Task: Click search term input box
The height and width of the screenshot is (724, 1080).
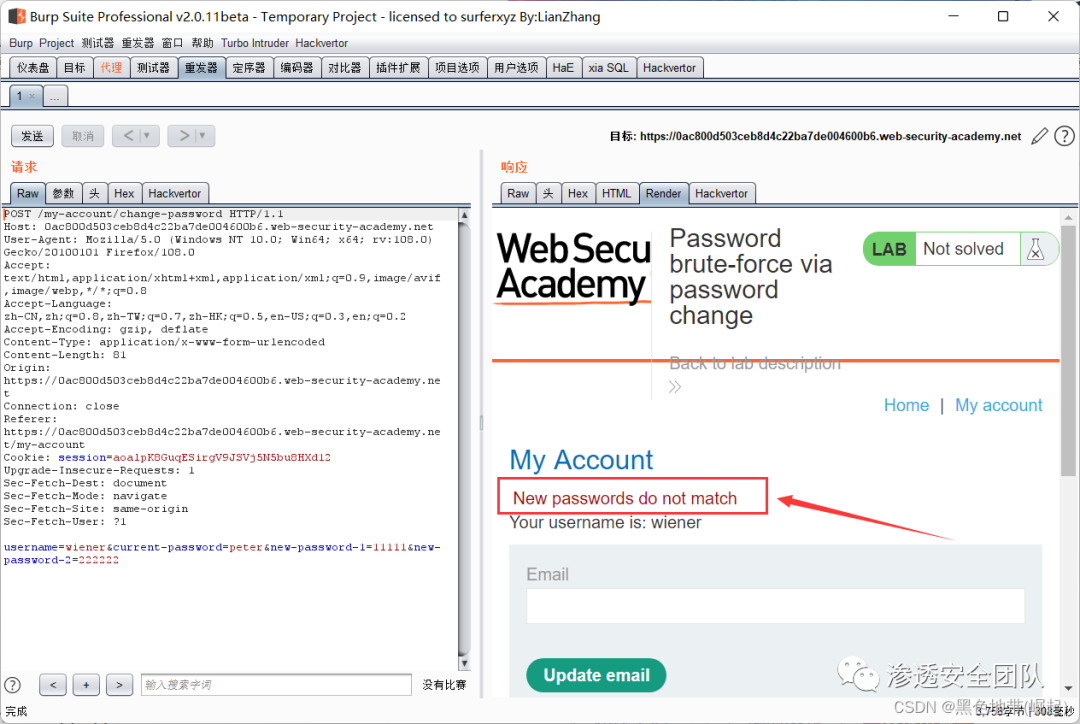Action: click(x=276, y=685)
